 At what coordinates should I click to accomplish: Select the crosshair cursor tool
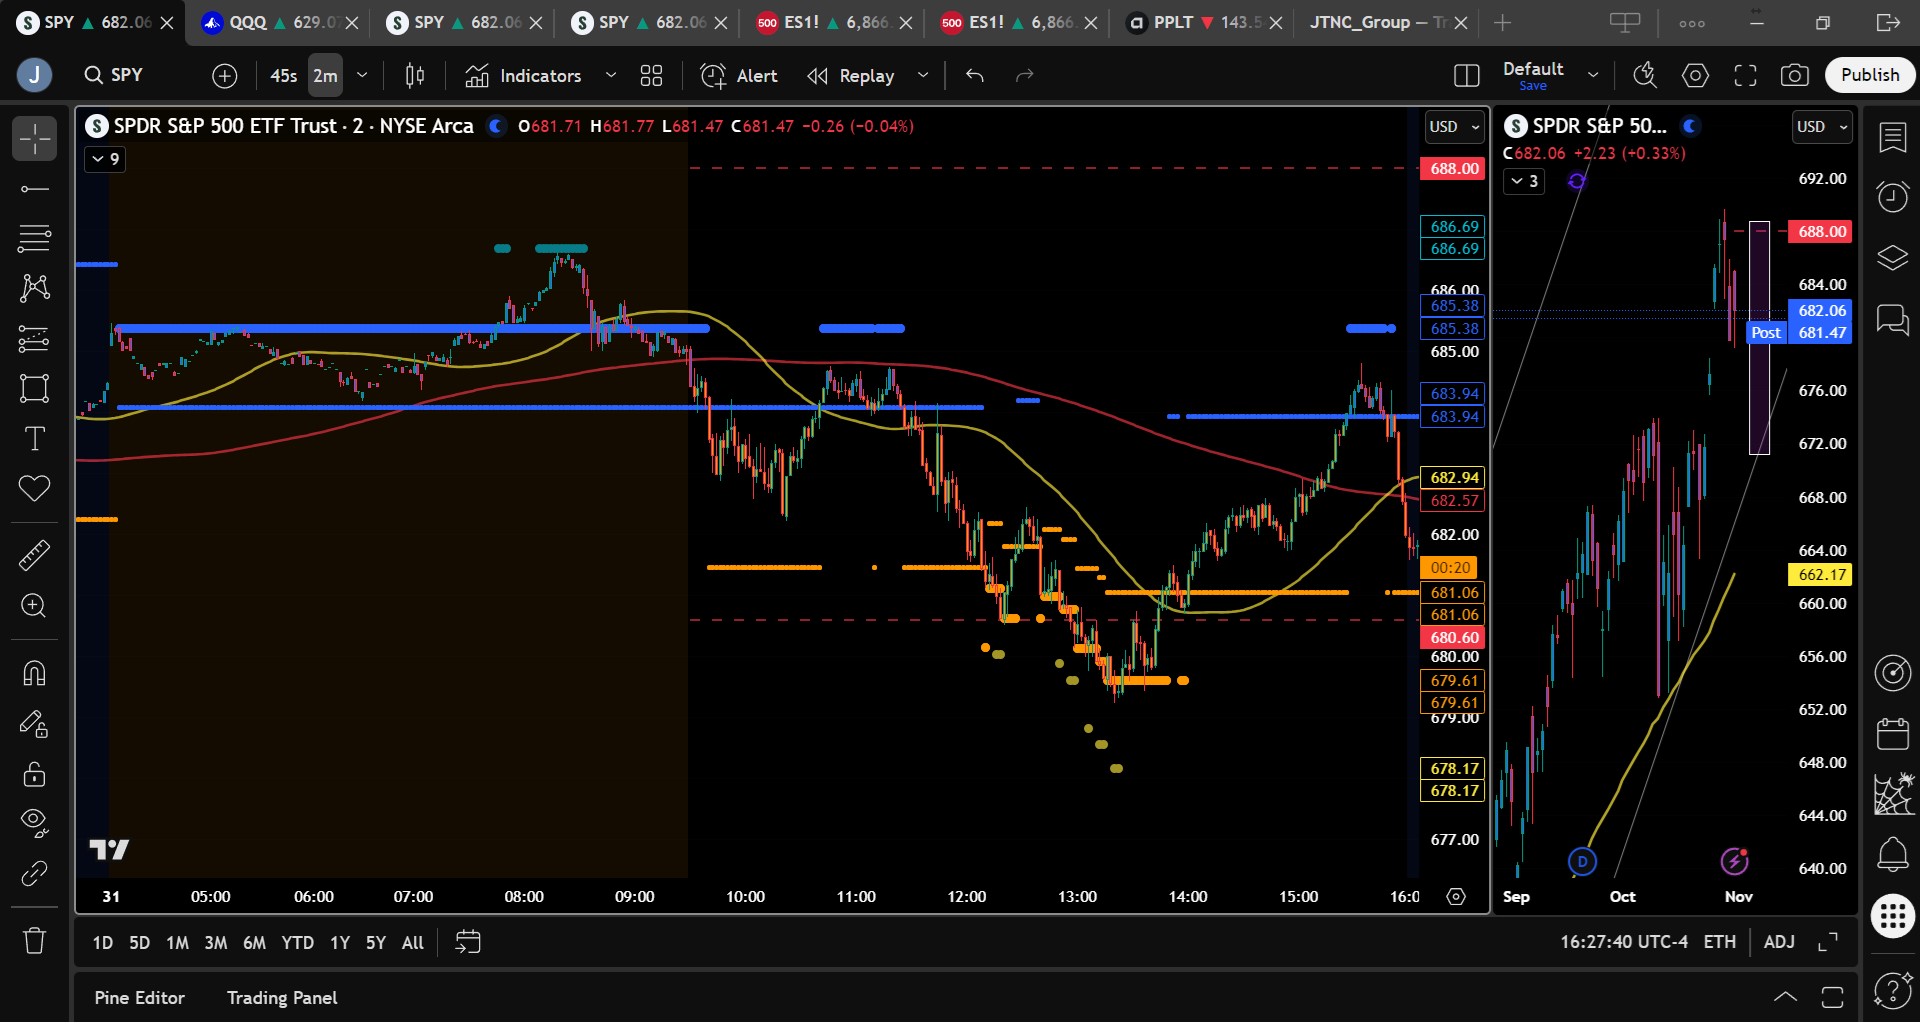pos(34,139)
